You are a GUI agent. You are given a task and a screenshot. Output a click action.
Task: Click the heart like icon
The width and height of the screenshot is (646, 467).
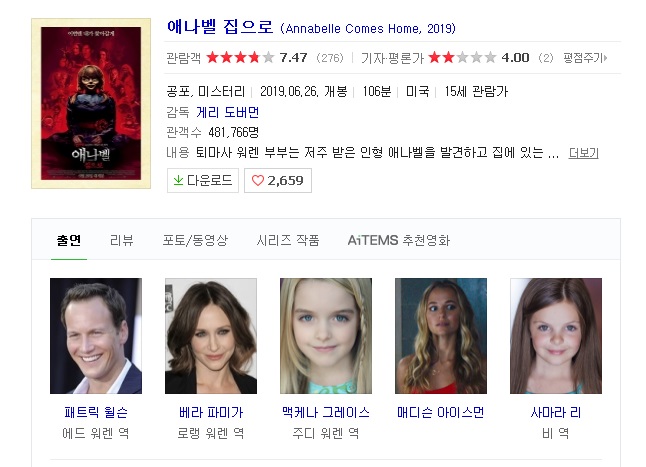257,180
